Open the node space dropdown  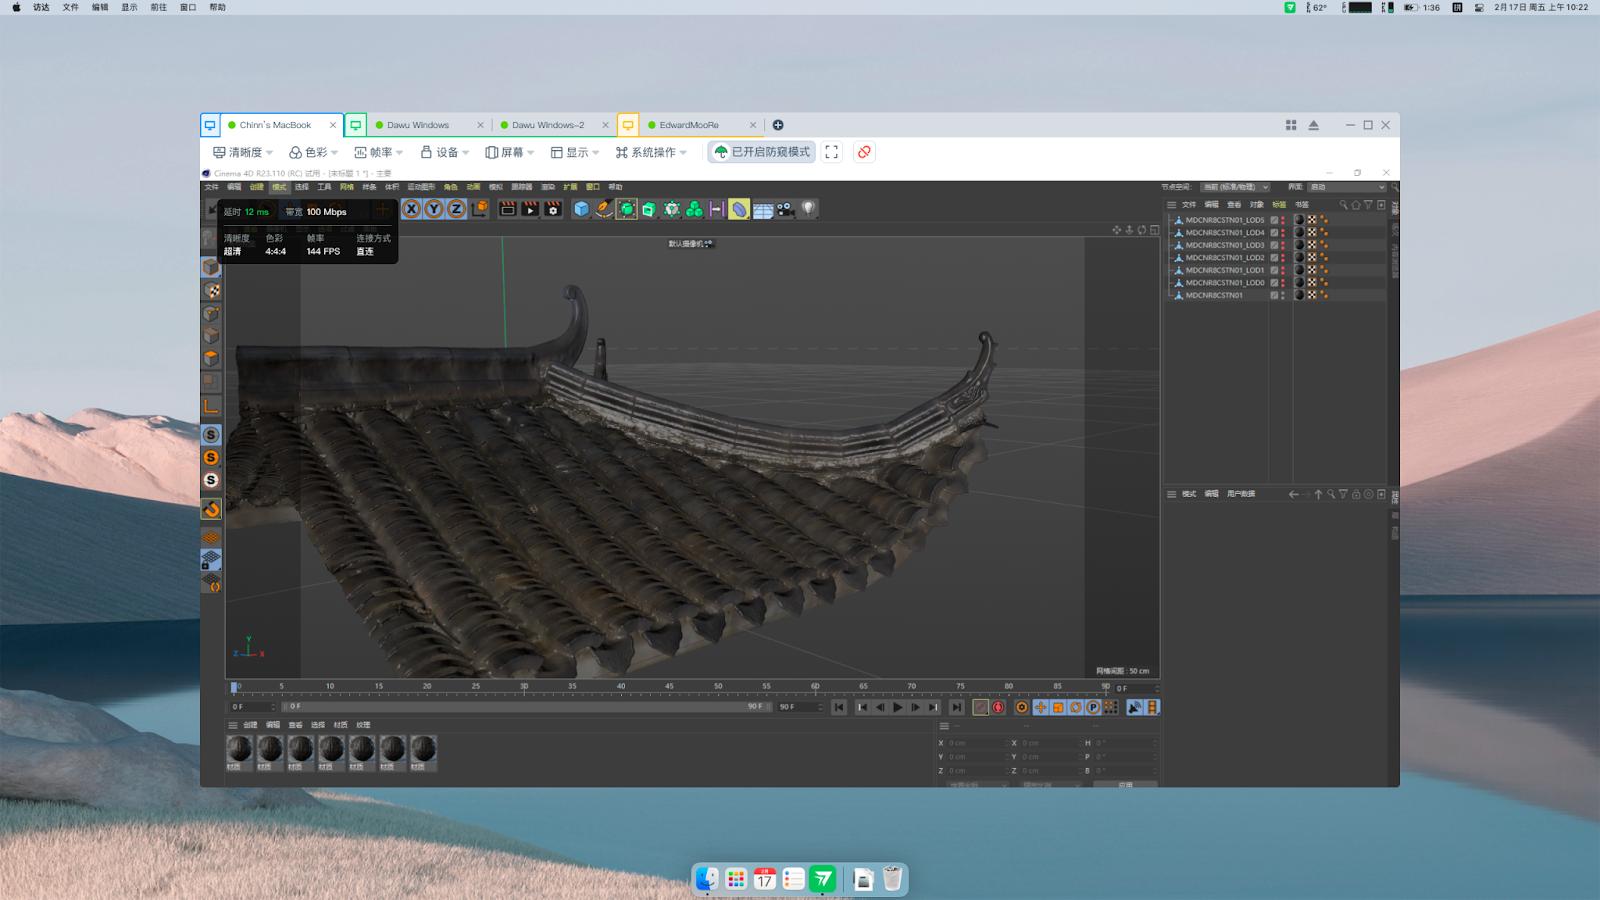pos(1235,187)
